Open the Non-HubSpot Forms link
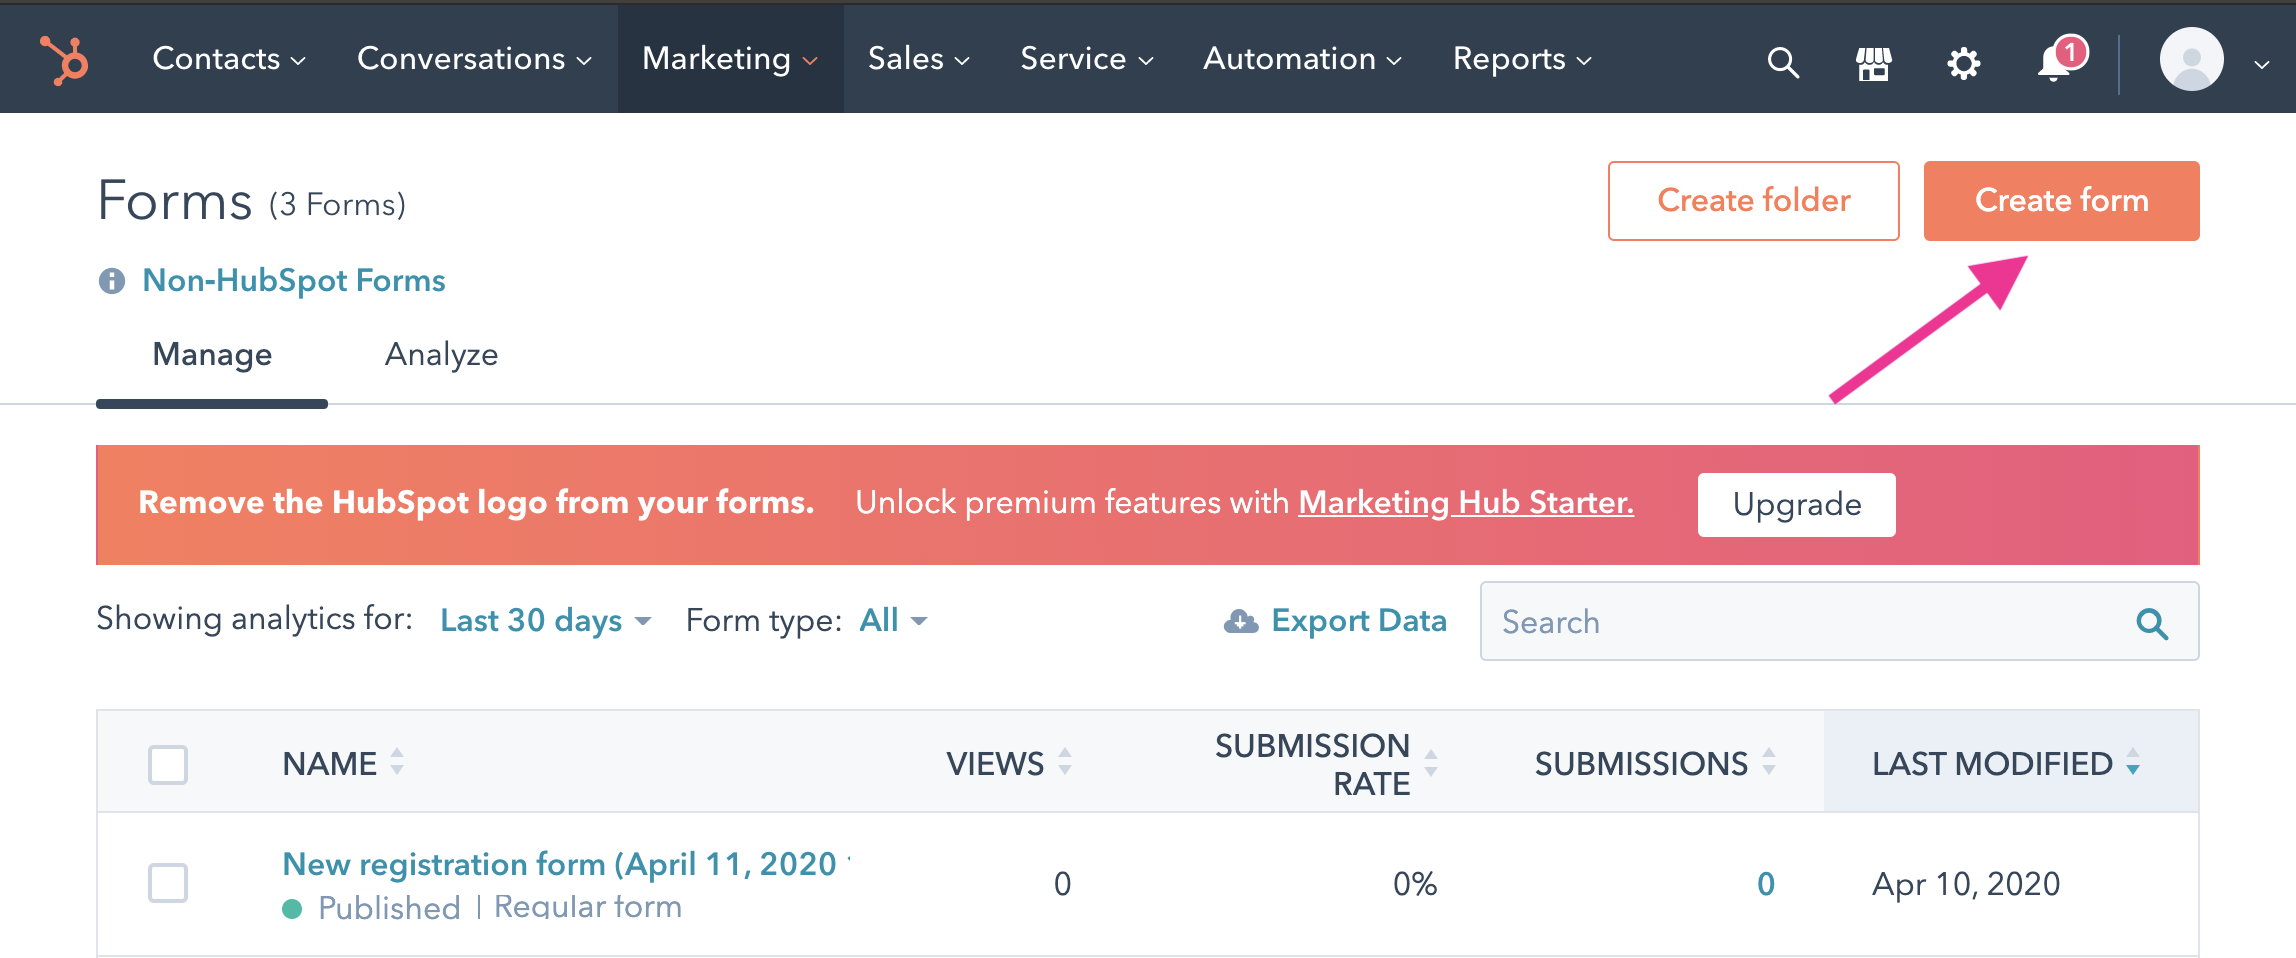2296x958 pixels. (294, 281)
